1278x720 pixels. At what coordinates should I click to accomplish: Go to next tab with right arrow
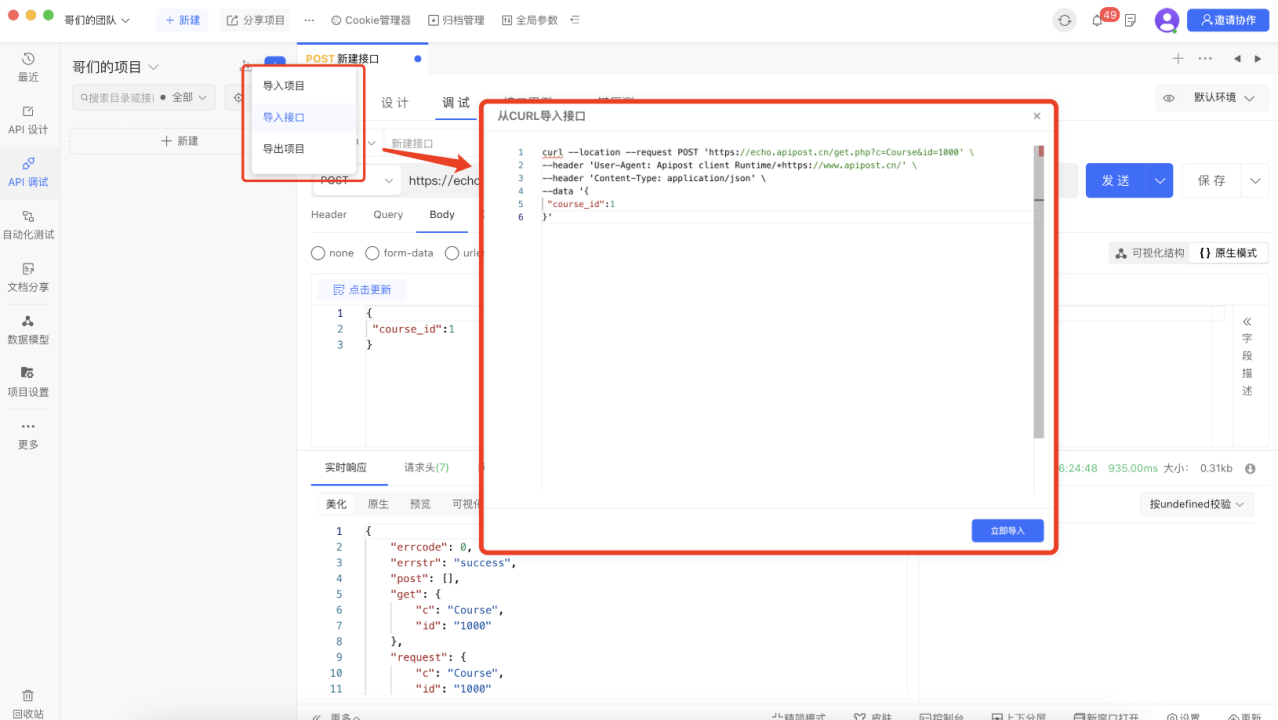pos(1257,59)
